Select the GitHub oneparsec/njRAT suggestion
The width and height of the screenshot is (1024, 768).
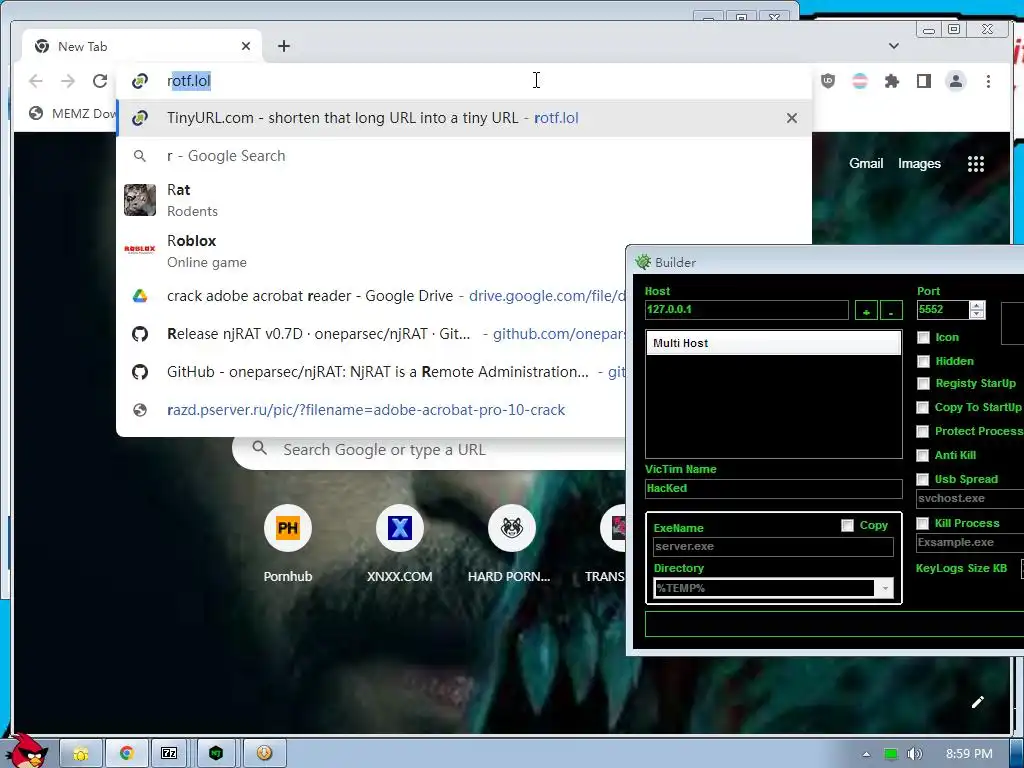point(371,372)
